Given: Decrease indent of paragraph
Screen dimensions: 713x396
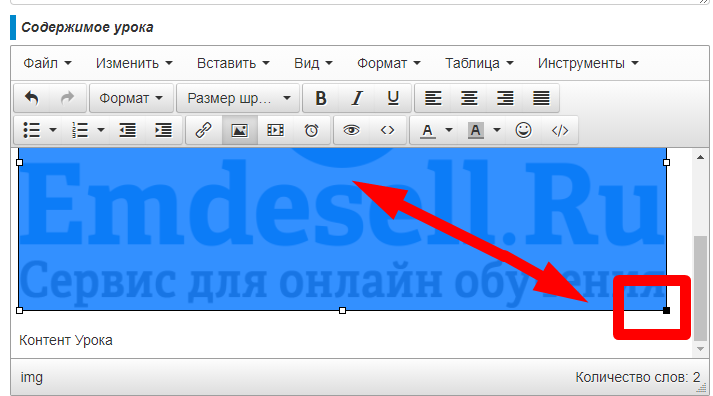Looking at the screenshot, I should click(x=128, y=130).
